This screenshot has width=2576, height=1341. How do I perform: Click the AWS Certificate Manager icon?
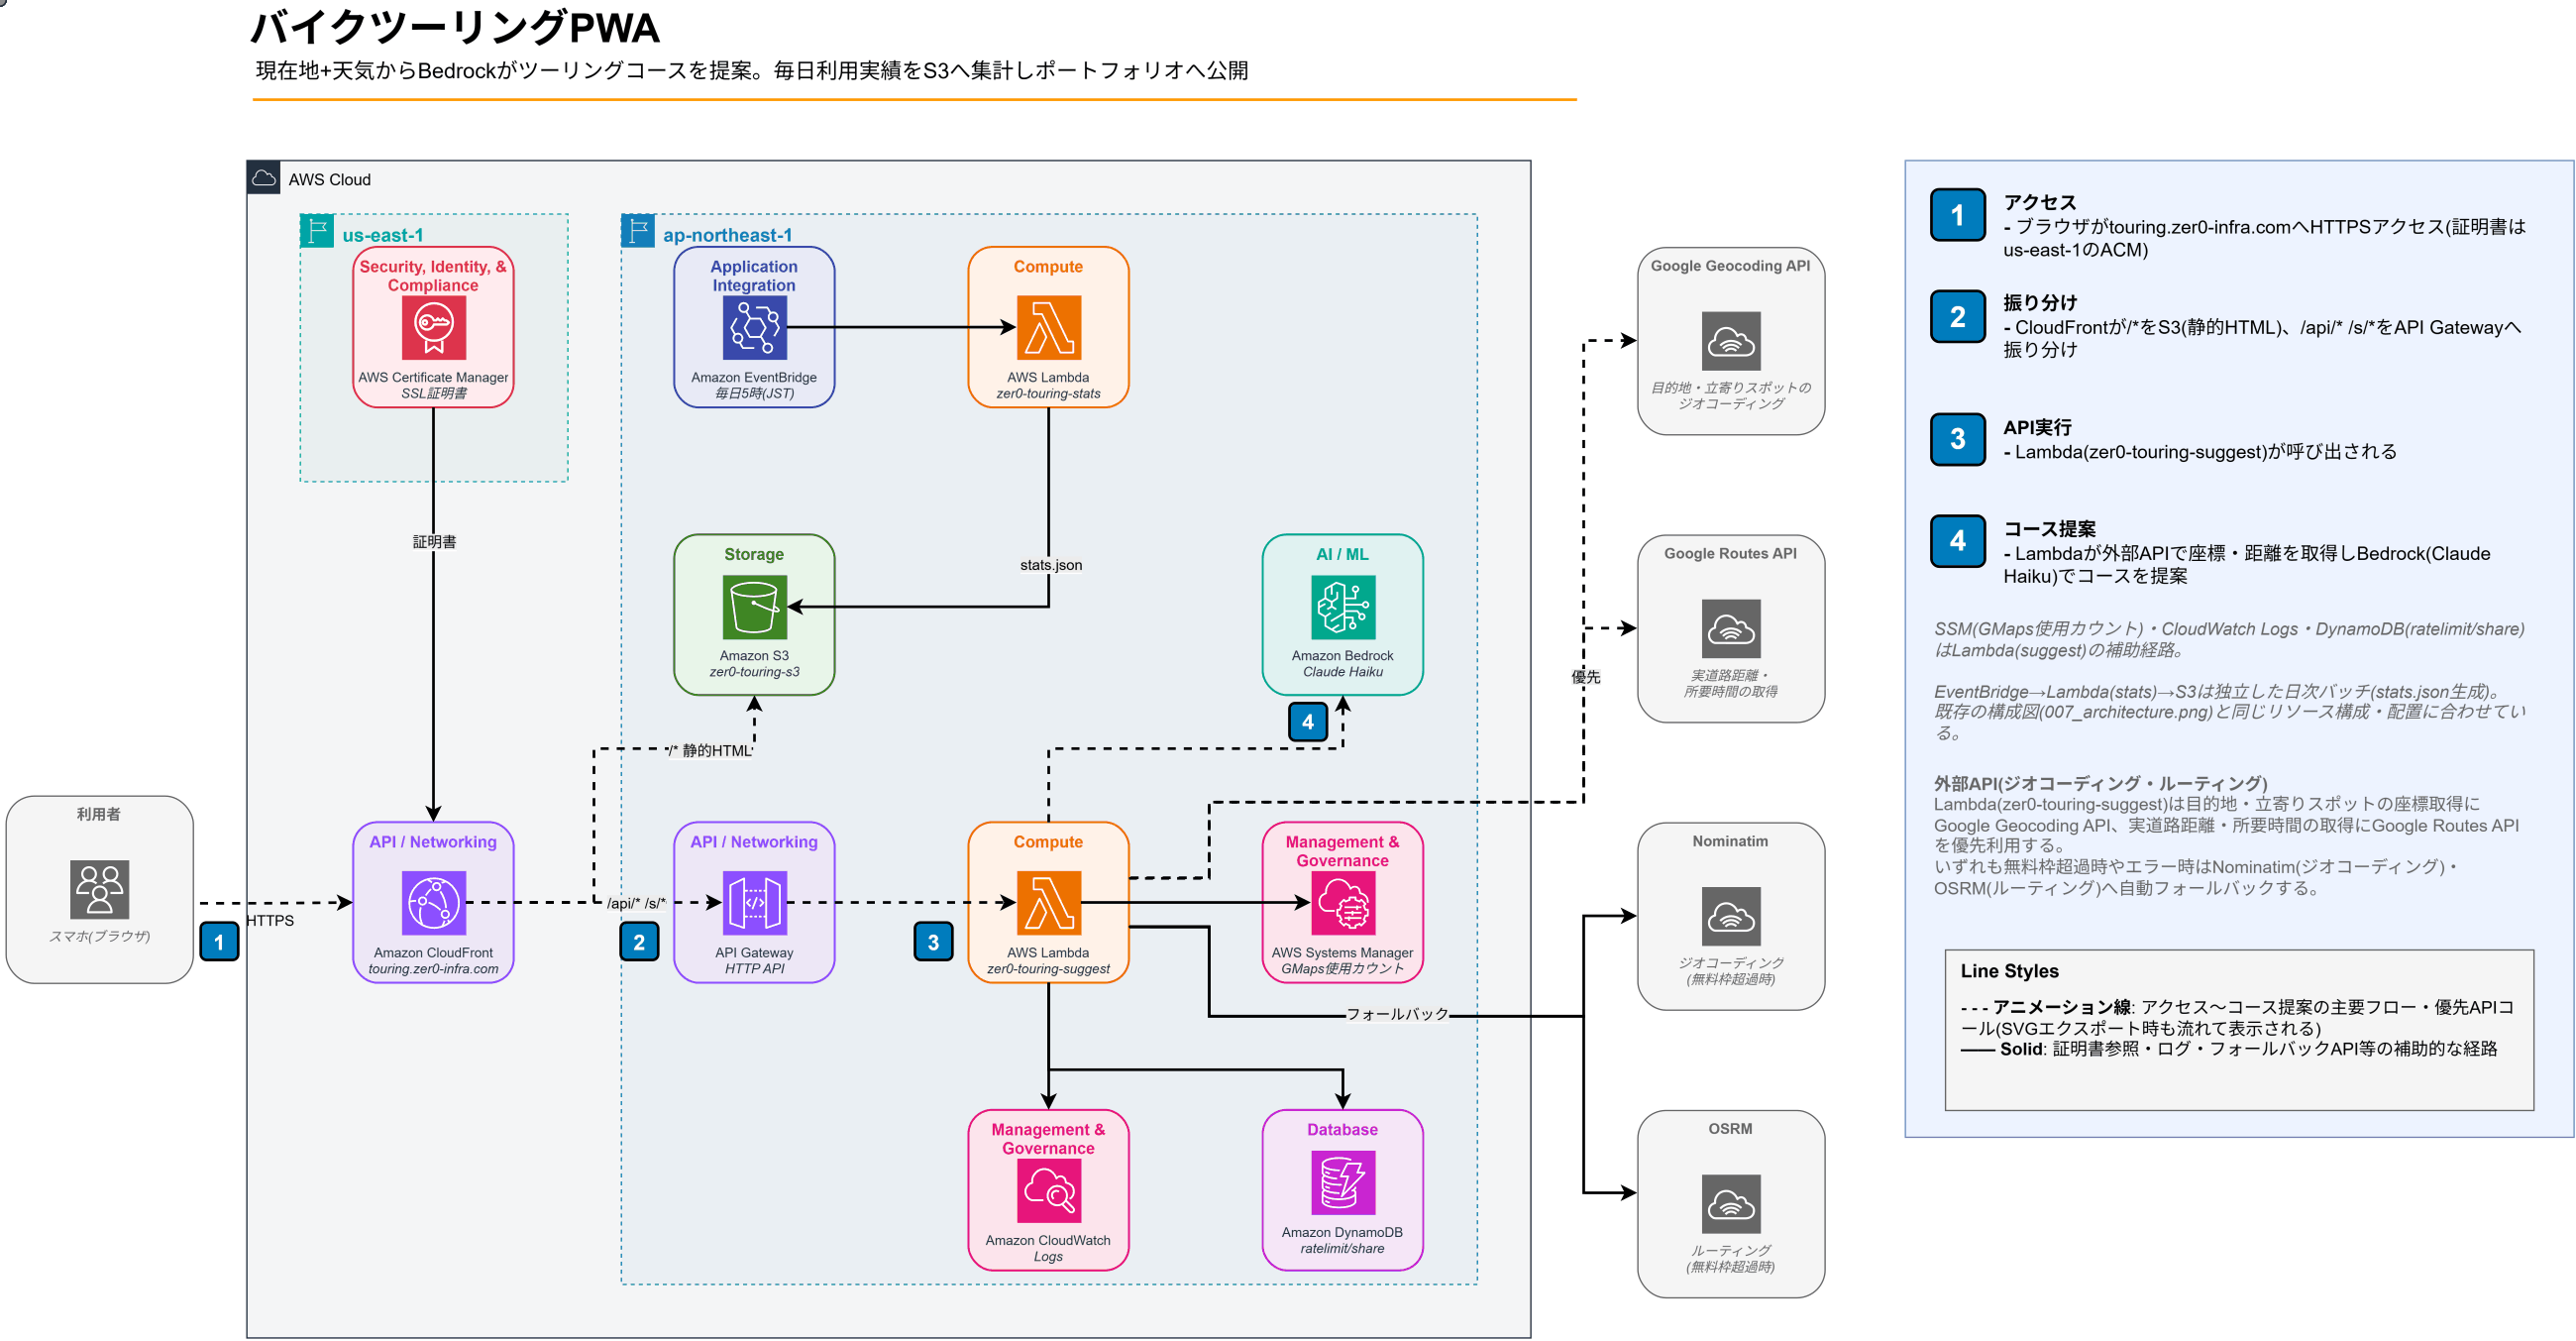[x=433, y=327]
